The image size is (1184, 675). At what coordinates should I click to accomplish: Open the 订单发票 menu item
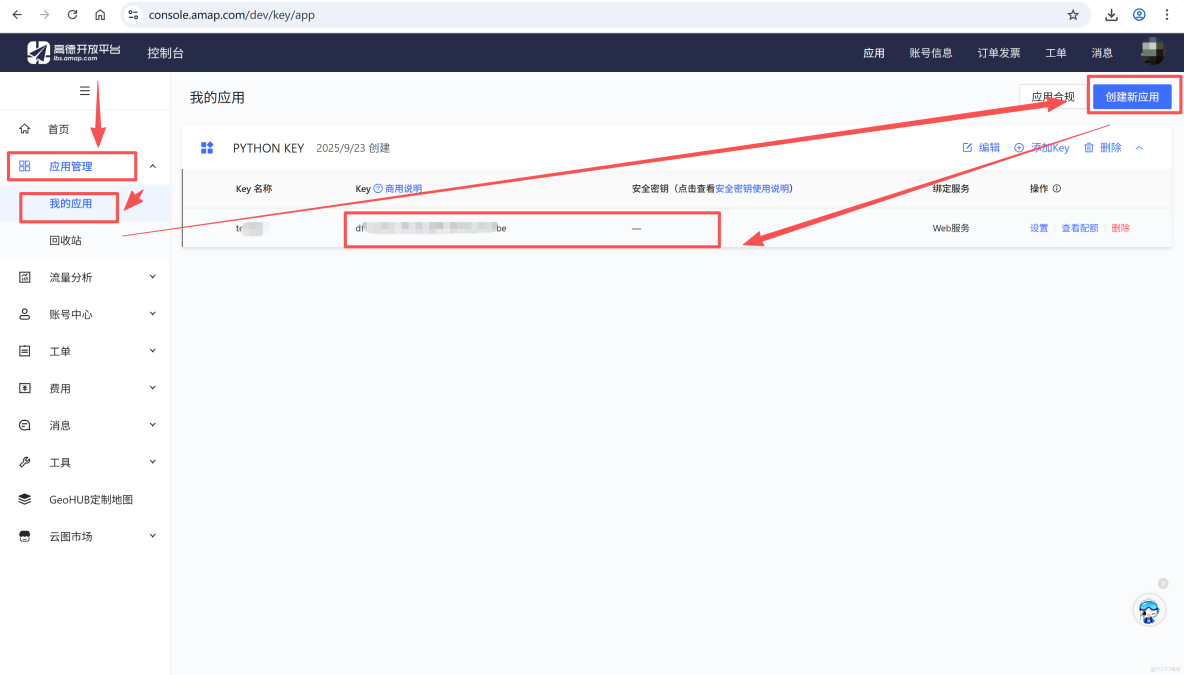[997, 52]
